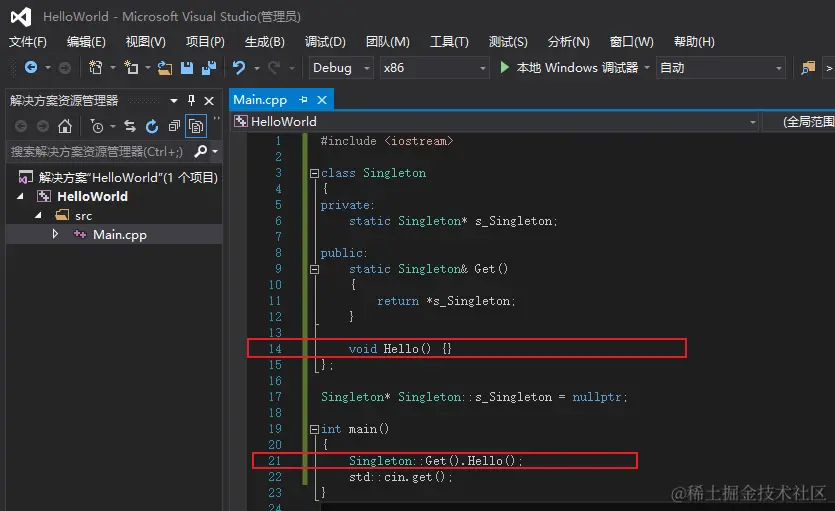The image size is (835, 511).
Task: Click the Open File folder icon
Action: [165, 68]
